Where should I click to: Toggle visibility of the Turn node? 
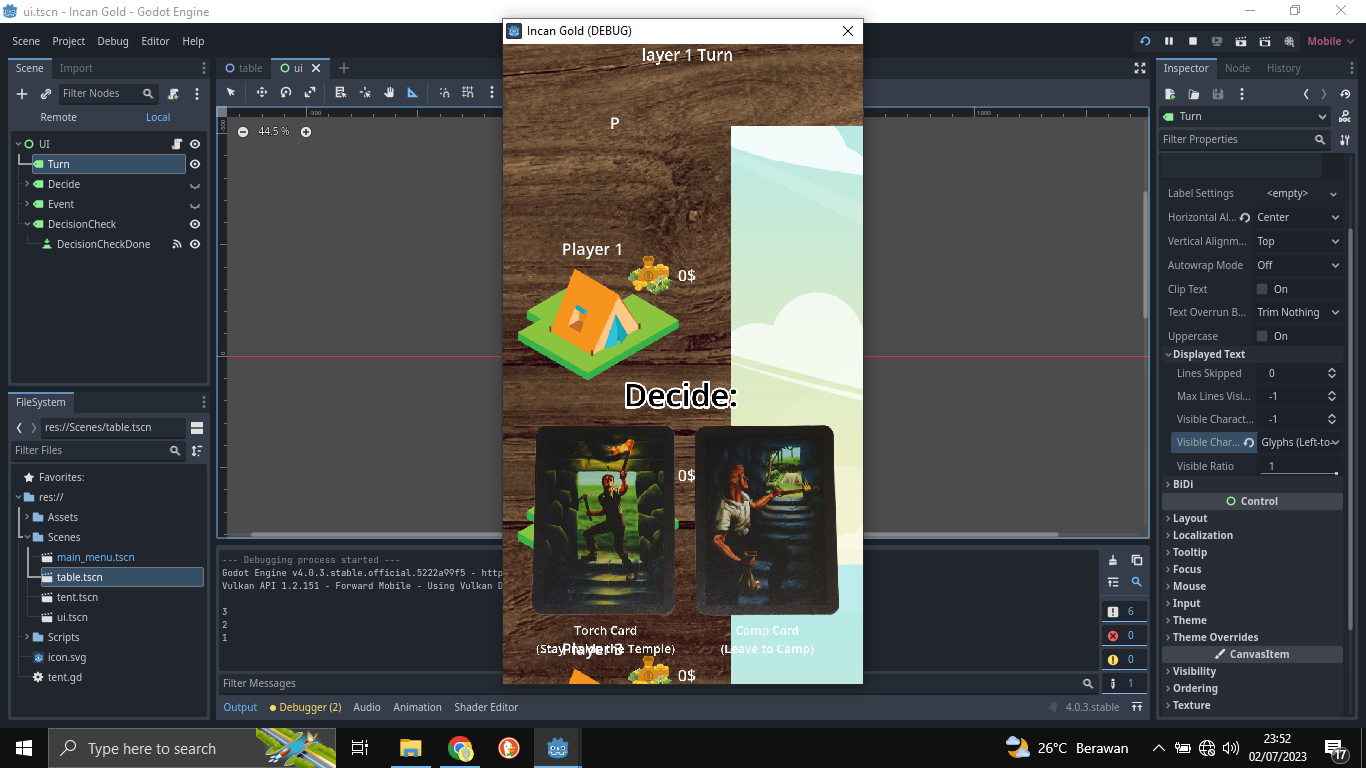pos(194,164)
